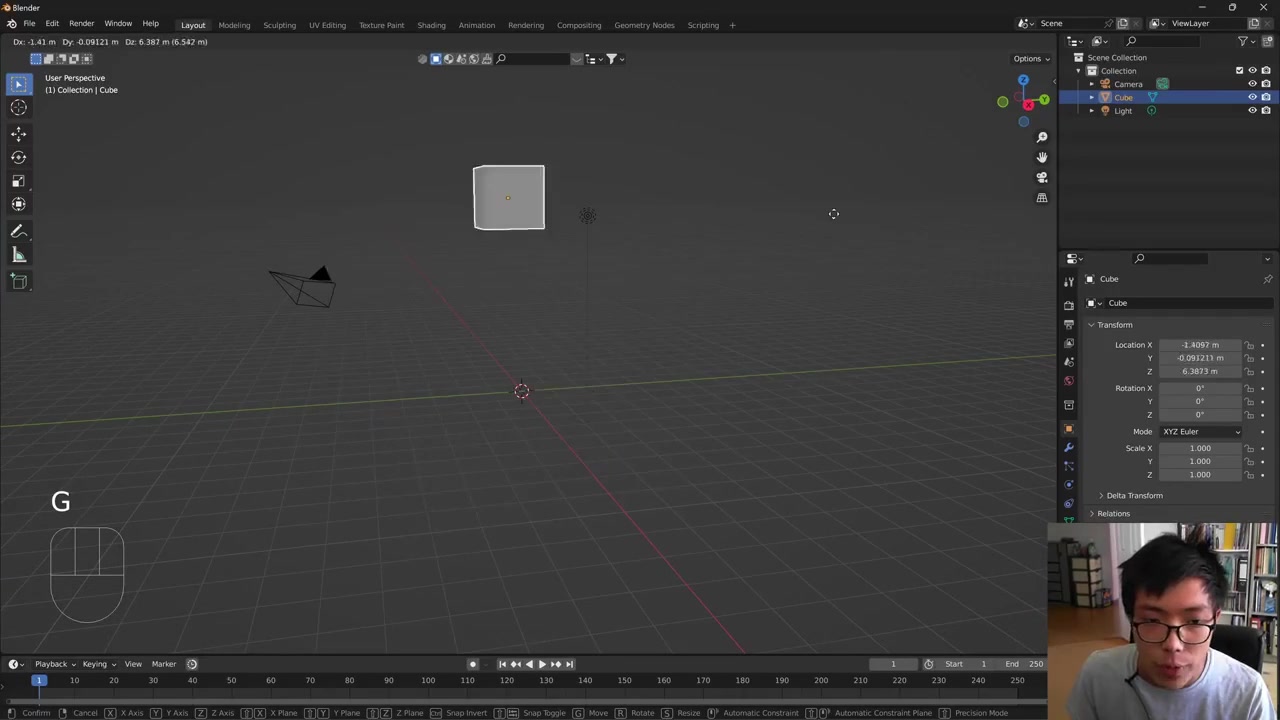Select the Scale tool
This screenshot has height=720, width=1280.
(18, 181)
